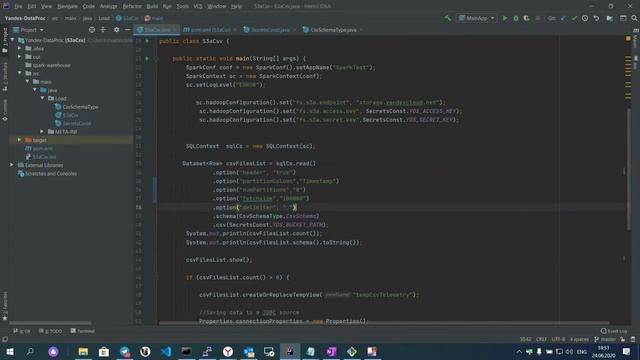Collapse the main folder in project tree
Screen dimensions: 640x360
[27, 82]
